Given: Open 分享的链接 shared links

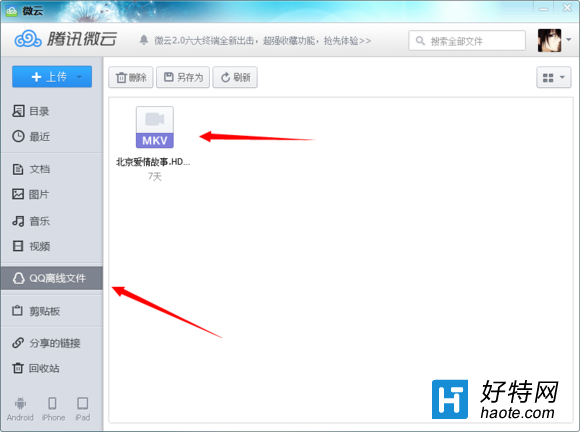Looking at the screenshot, I should tap(51, 343).
